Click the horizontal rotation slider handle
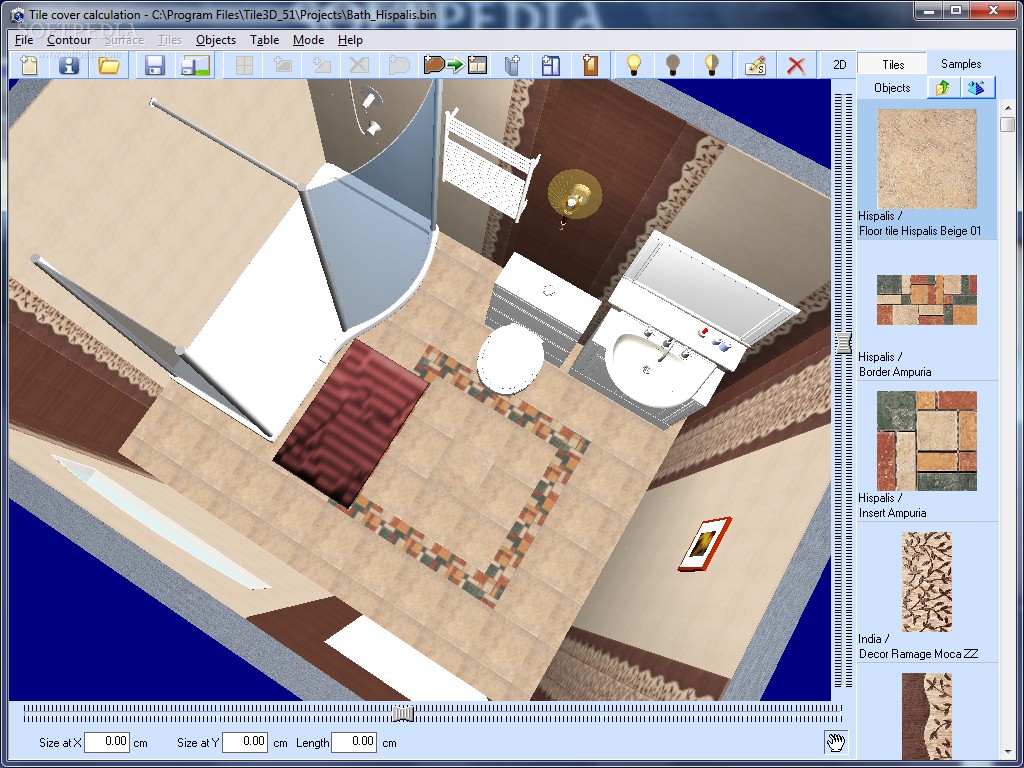Image resolution: width=1024 pixels, height=768 pixels. [403, 713]
